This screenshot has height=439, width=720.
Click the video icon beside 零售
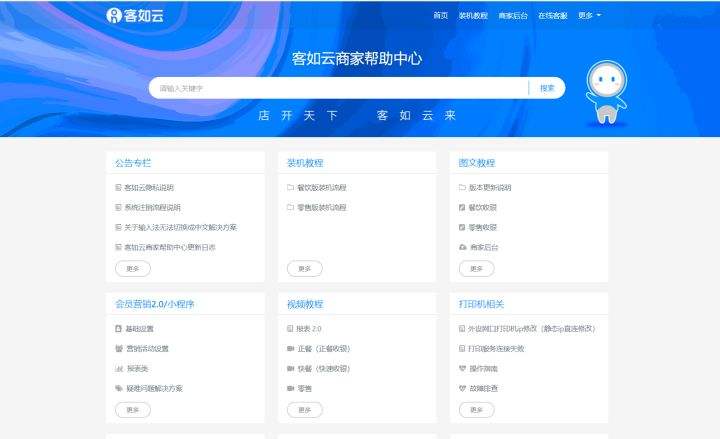coord(291,388)
